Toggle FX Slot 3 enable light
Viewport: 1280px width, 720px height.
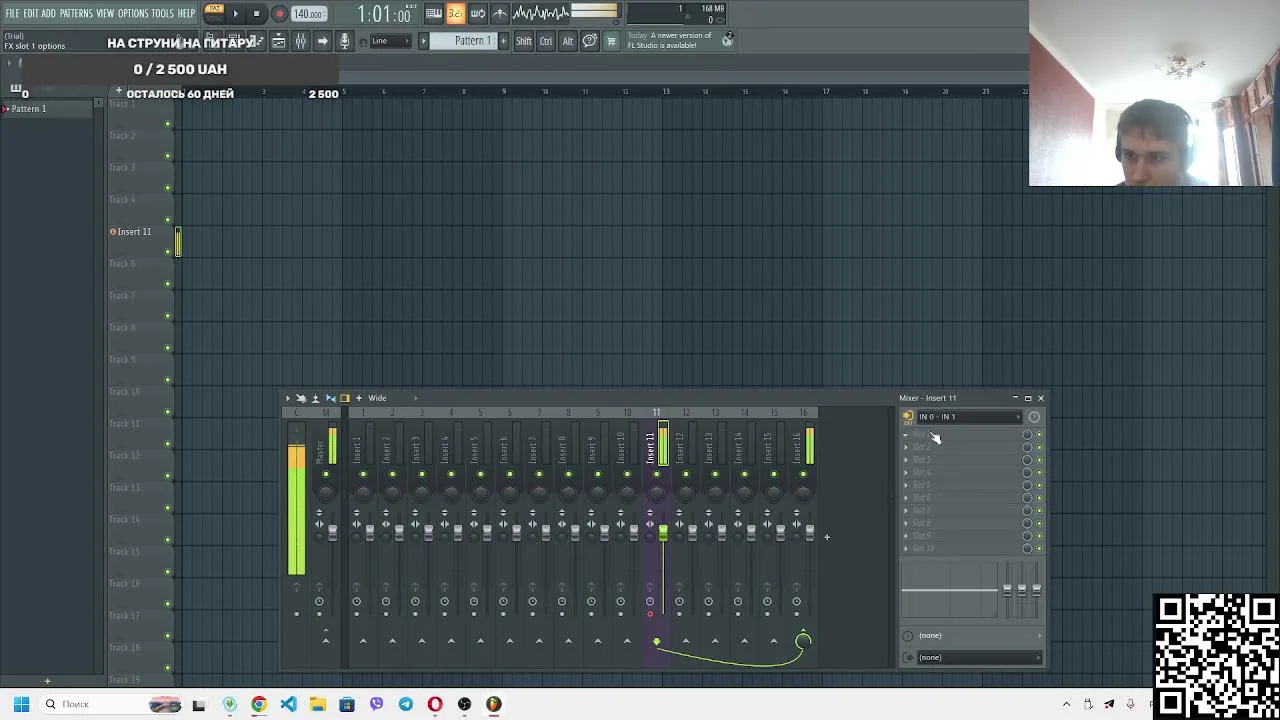1039,460
